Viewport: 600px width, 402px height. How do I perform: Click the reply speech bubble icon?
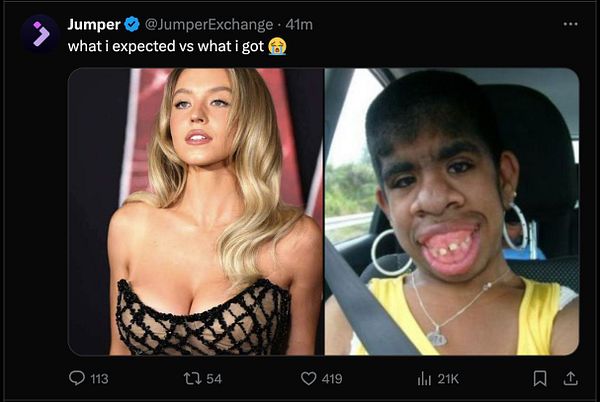[77, 378]
